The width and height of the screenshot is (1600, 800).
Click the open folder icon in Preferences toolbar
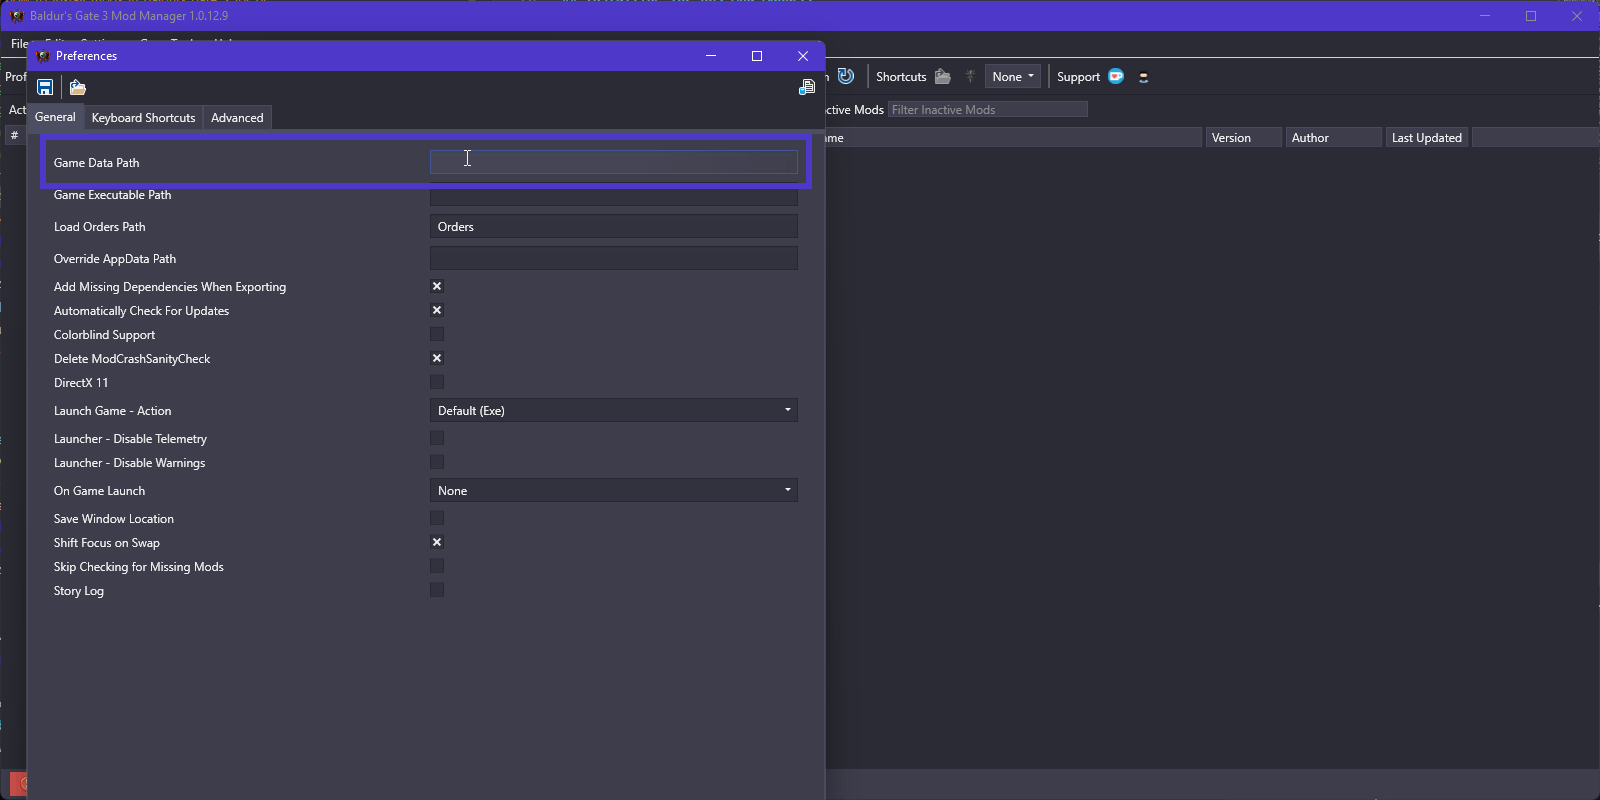click(77, 87)
